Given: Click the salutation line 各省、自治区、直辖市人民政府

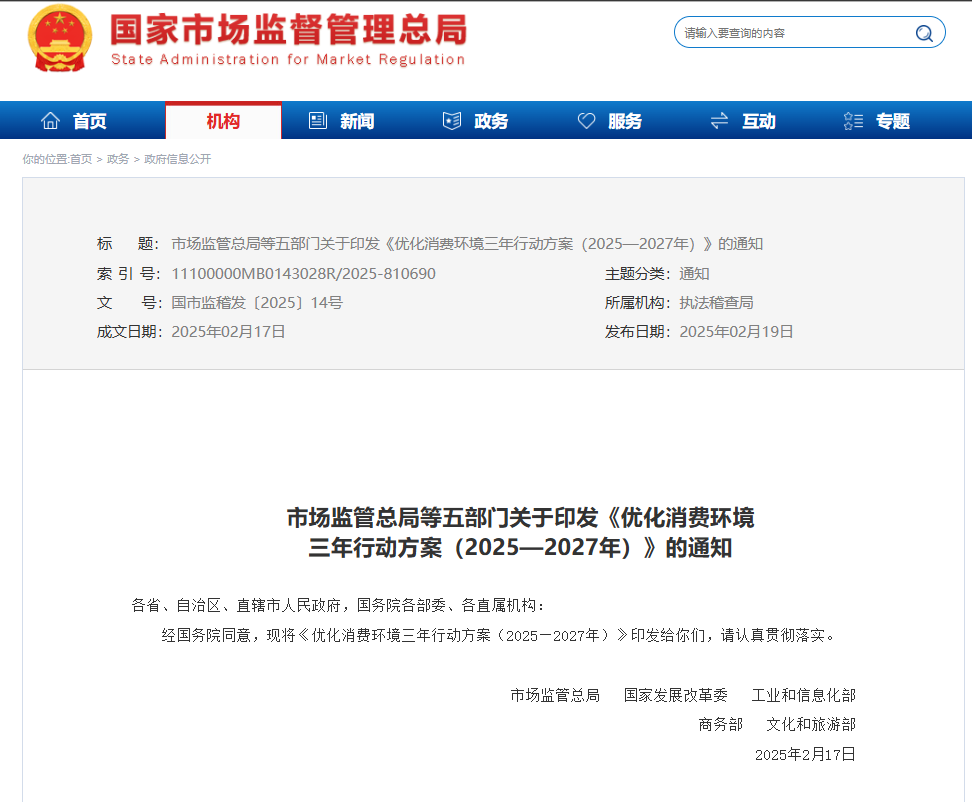Looking at the screenshot, I should (338, 606).
